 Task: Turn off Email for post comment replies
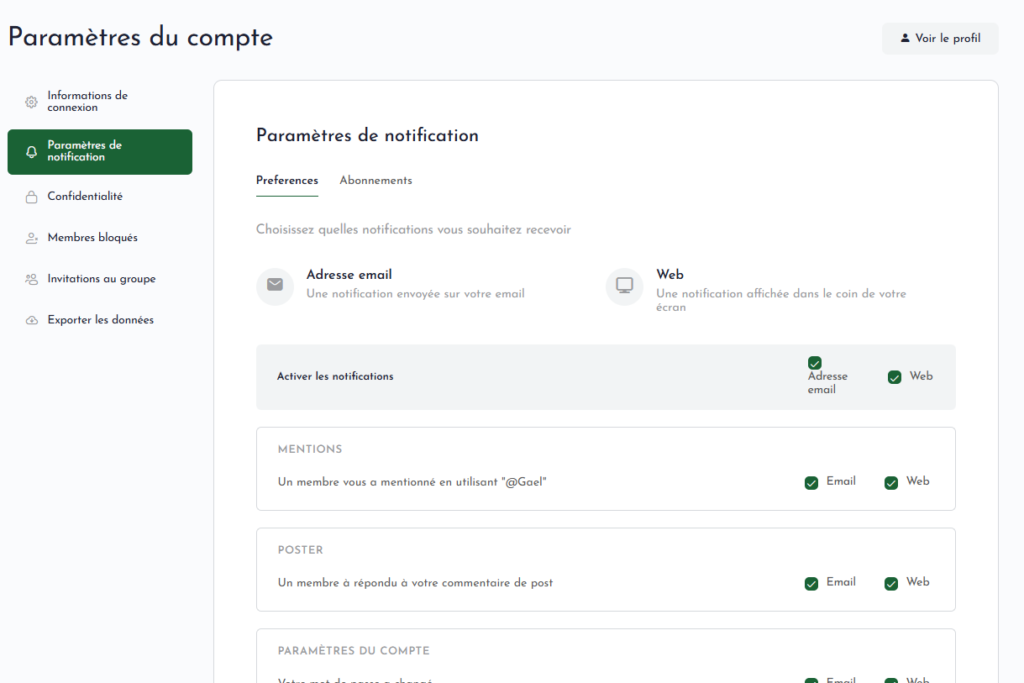[812, 584]
